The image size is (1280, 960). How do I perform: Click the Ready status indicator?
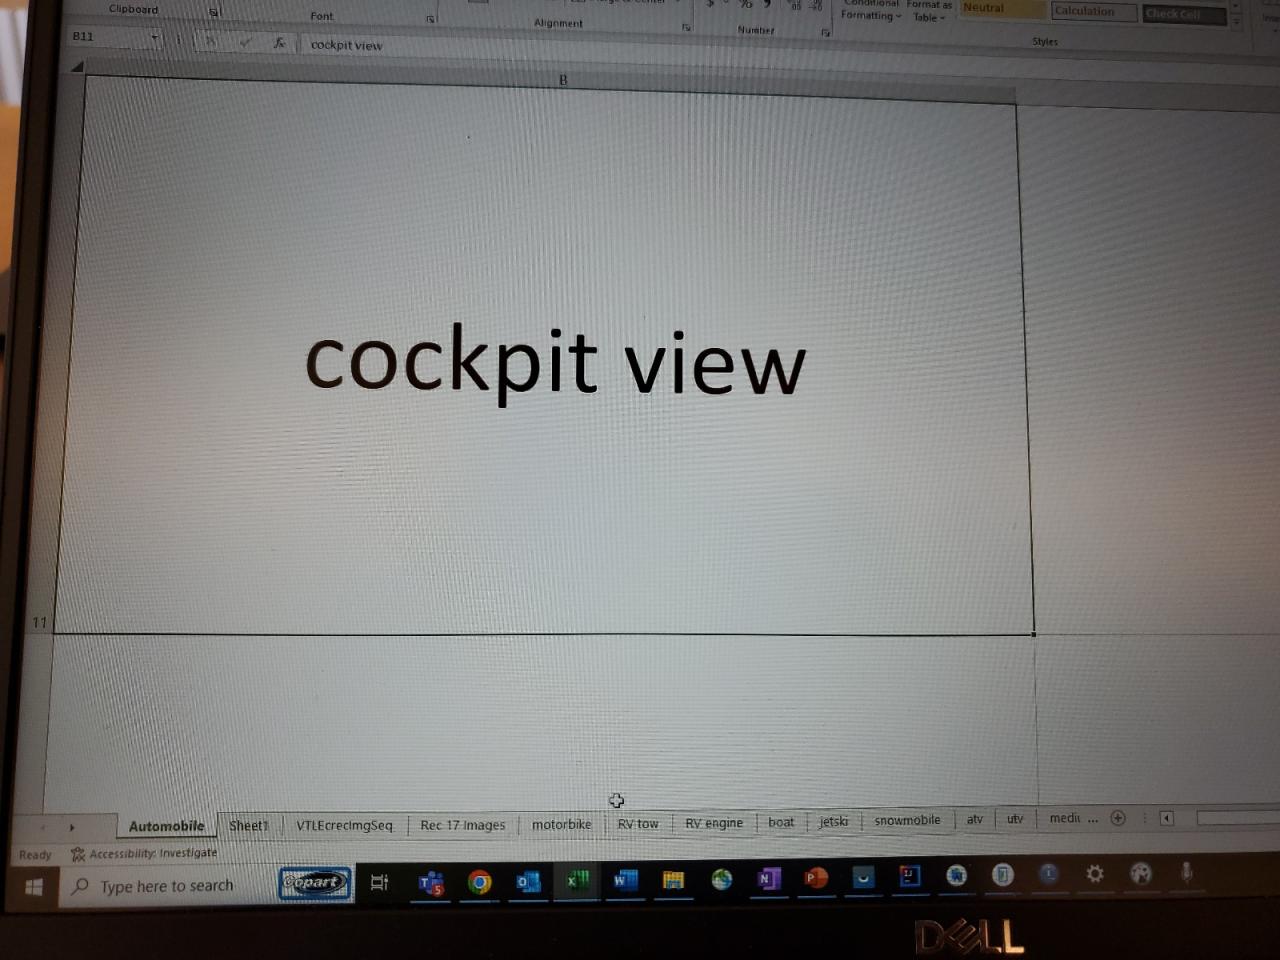click(x=35, y=855)
